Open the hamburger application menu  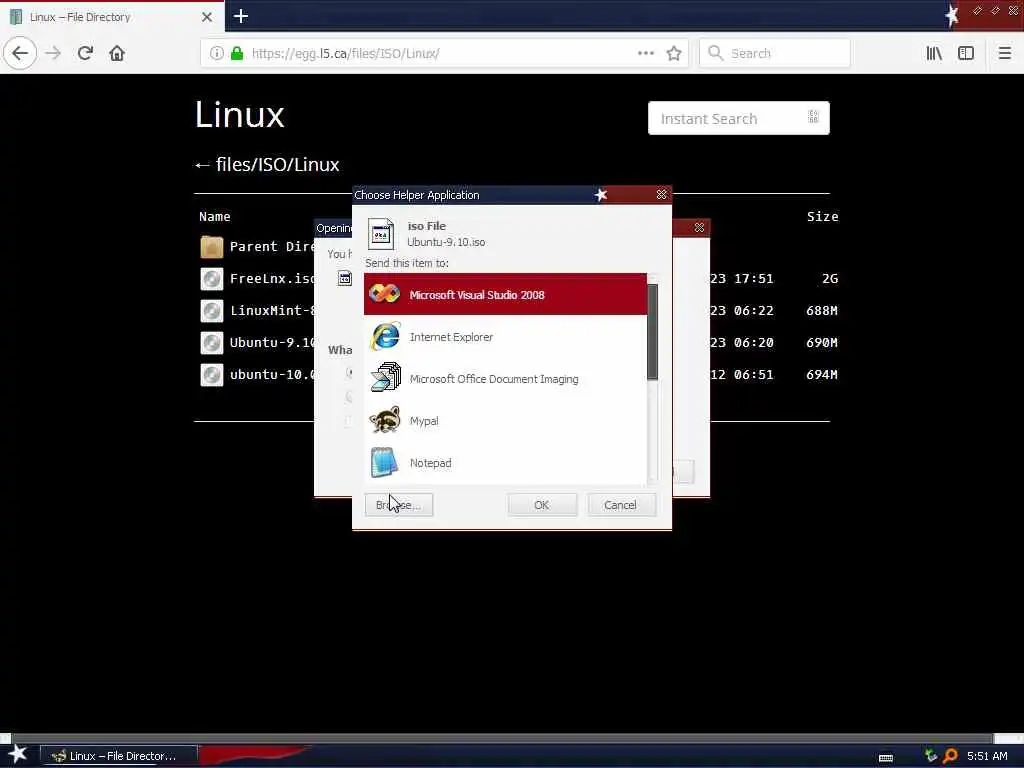(1004, 53)
